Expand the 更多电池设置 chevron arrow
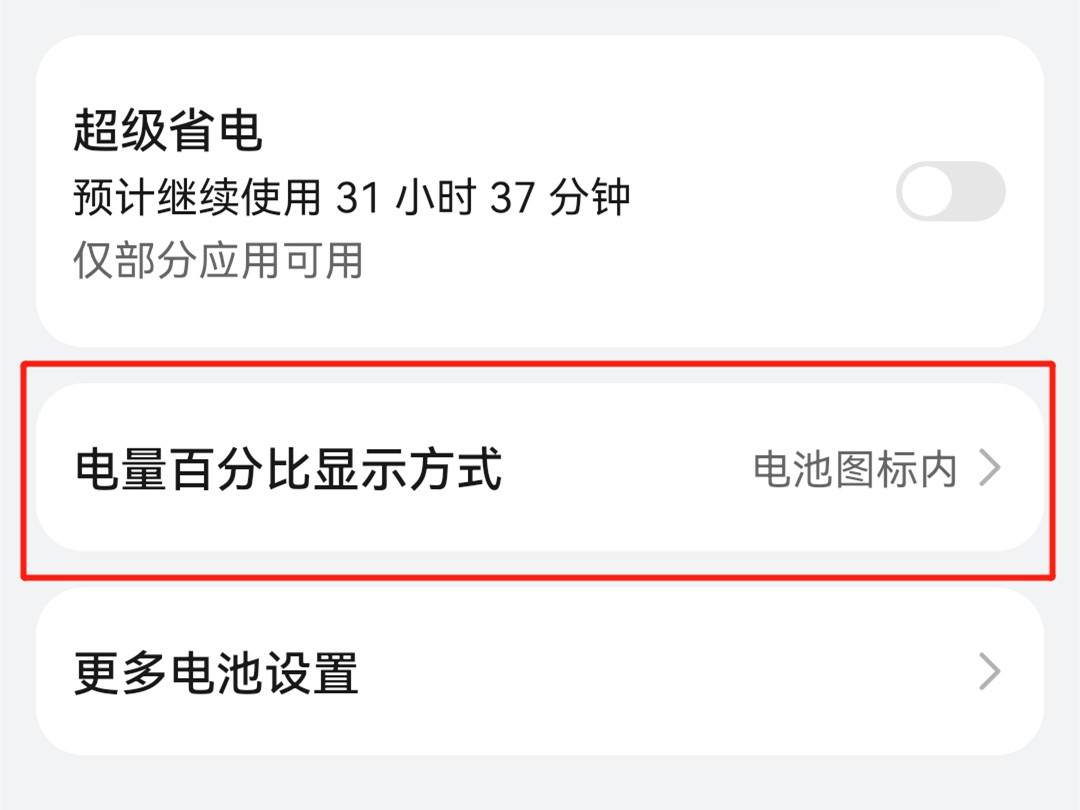 pos(990,672)
